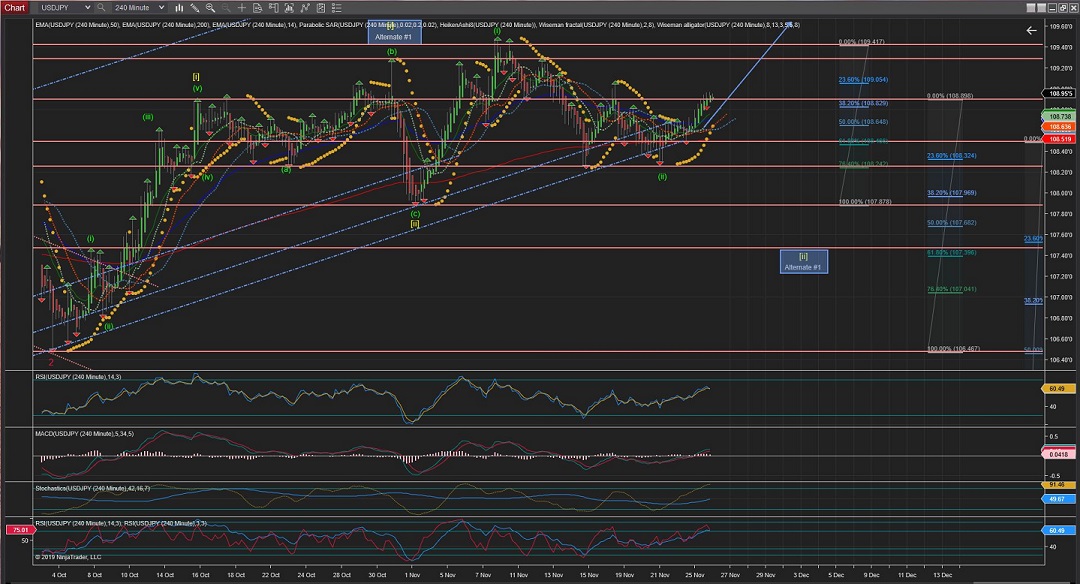Click the zoom out magnifier icon
Viewport: 1080px width, 584px height.
click(x=226, y=7)
